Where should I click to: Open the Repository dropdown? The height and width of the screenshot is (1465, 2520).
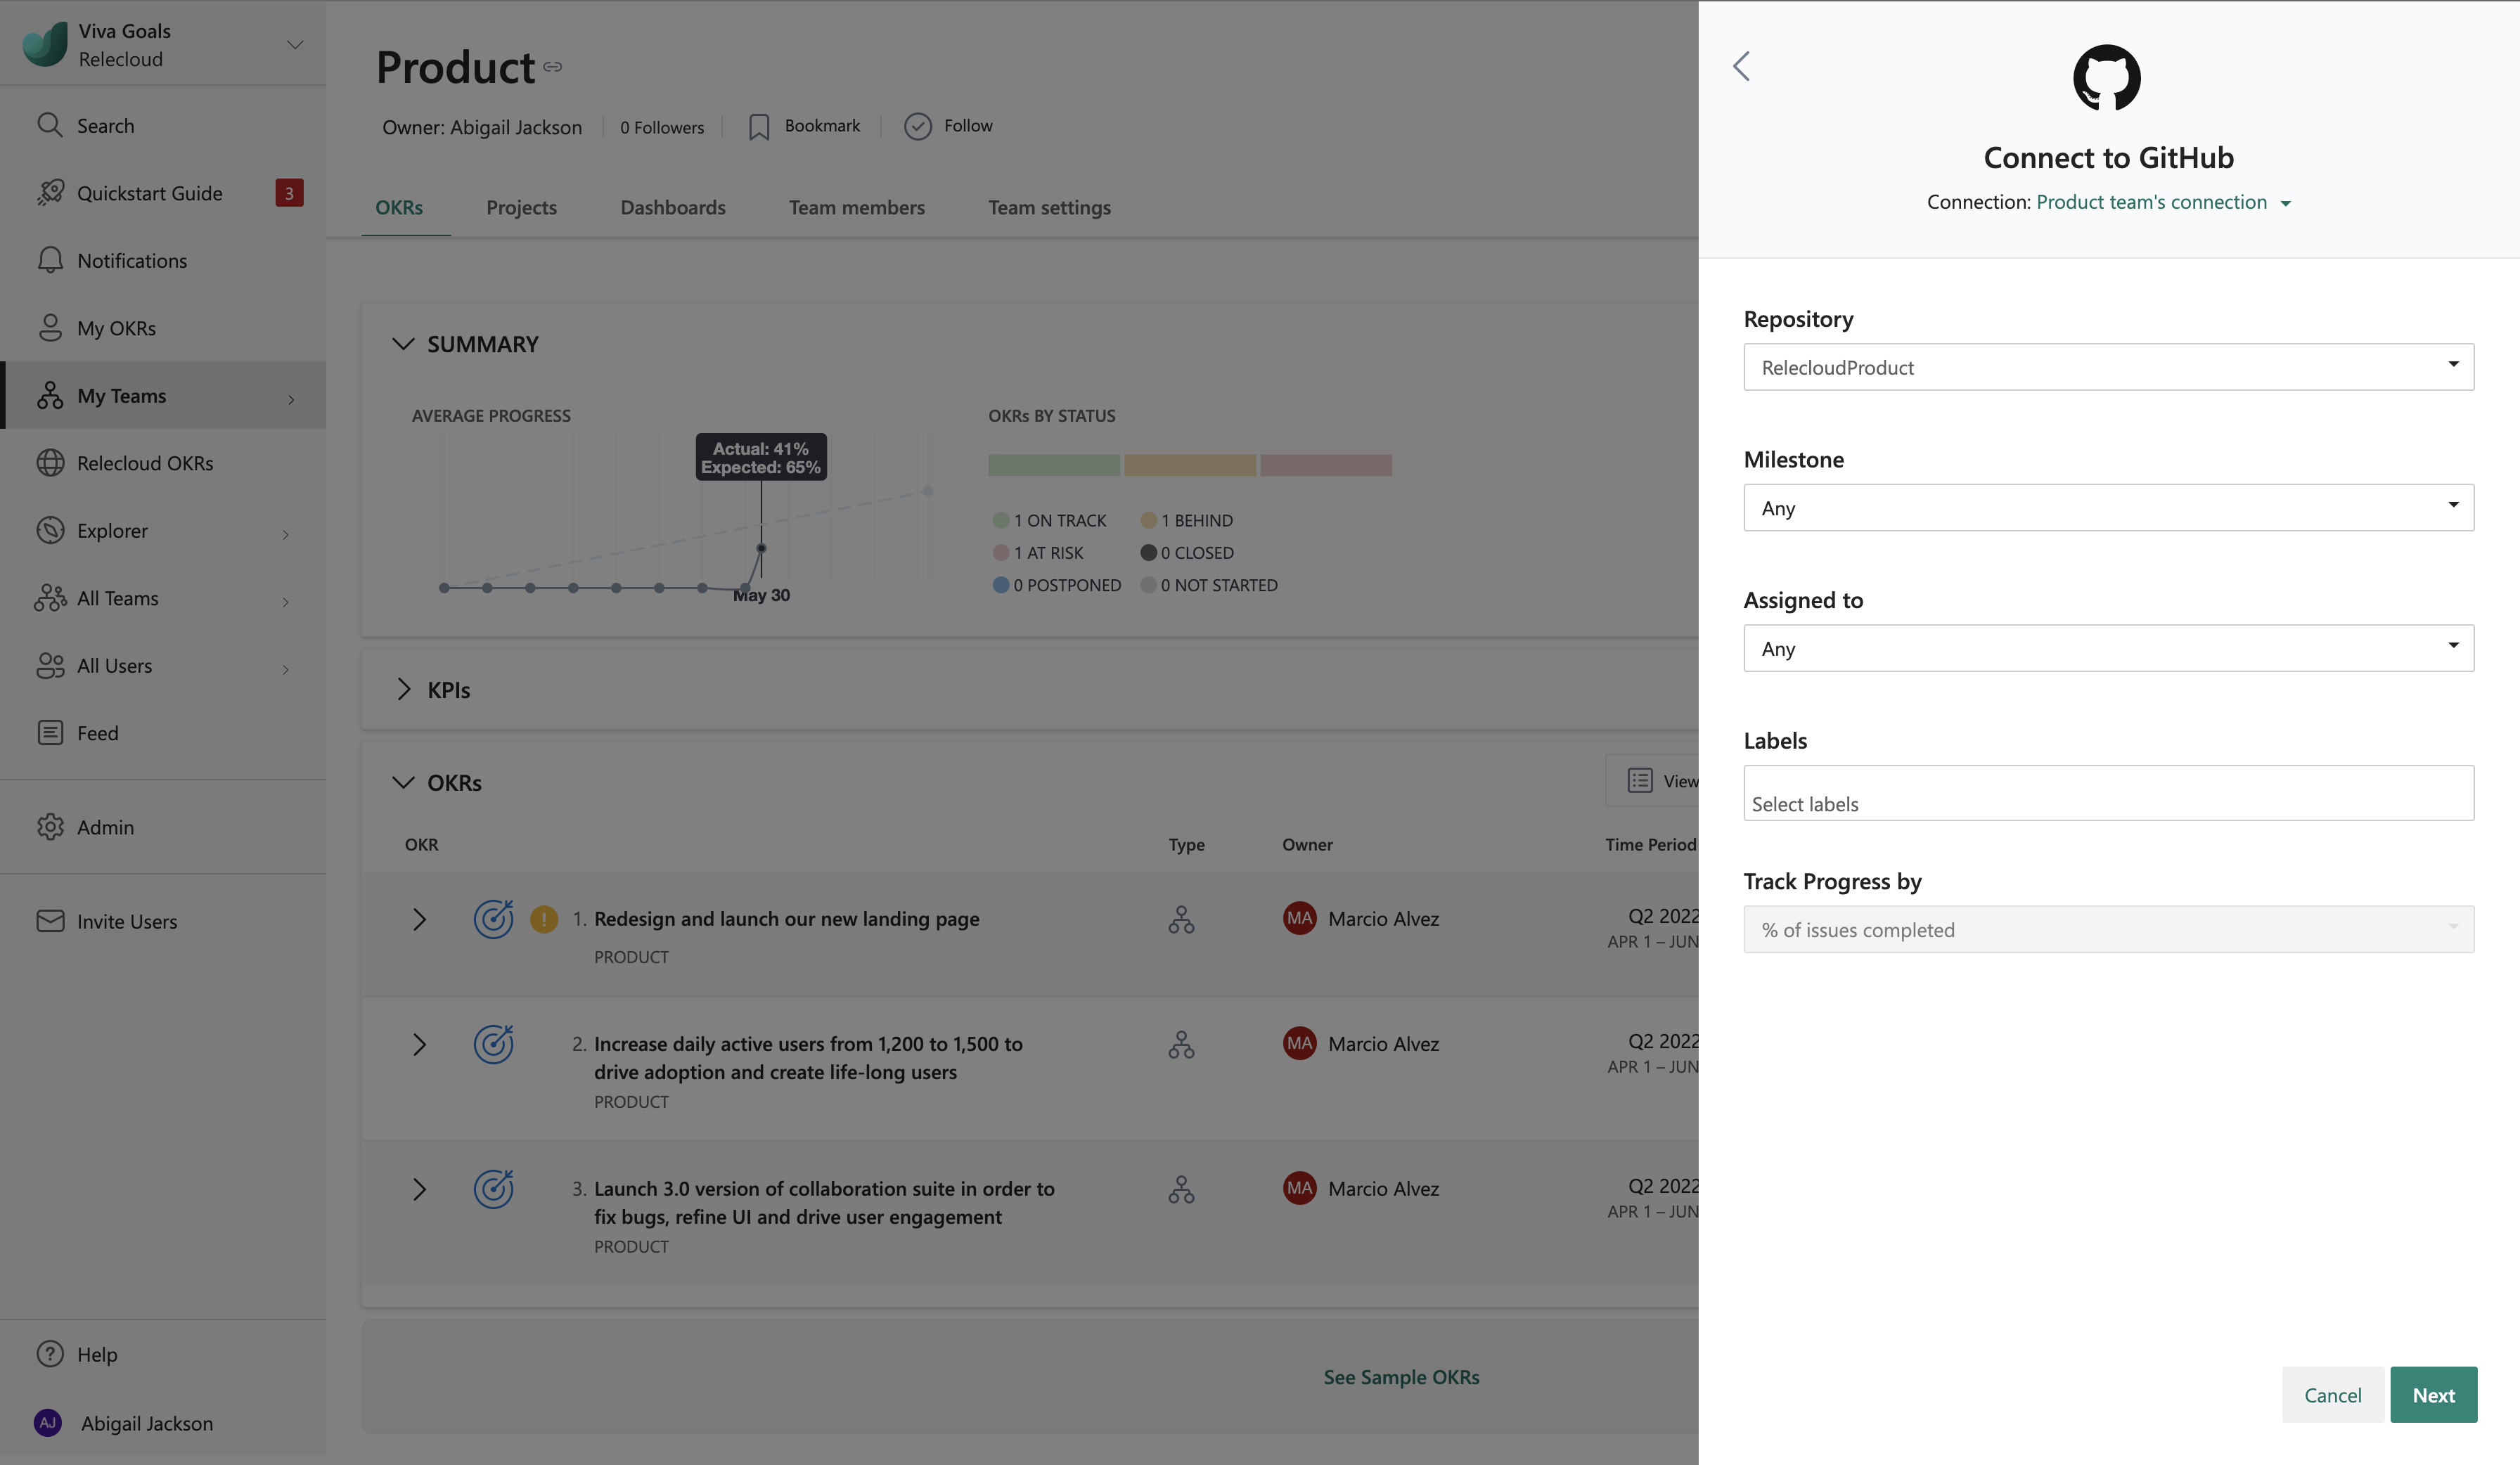[2108, 367]
